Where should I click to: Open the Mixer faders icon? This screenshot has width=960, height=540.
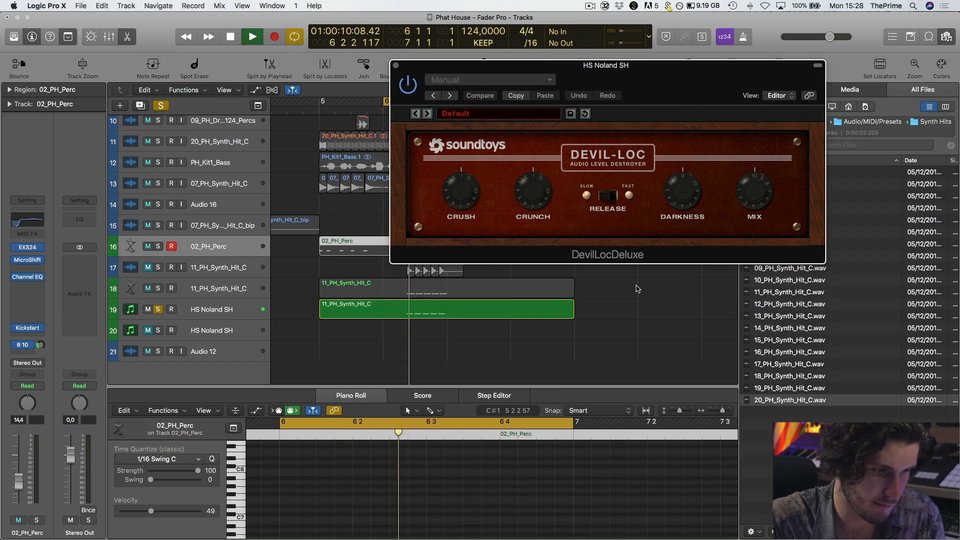[x=109, y=37]
